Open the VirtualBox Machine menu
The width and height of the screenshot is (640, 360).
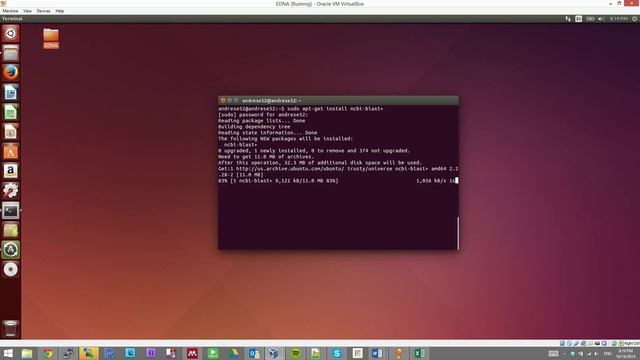(x=10, y=11)
